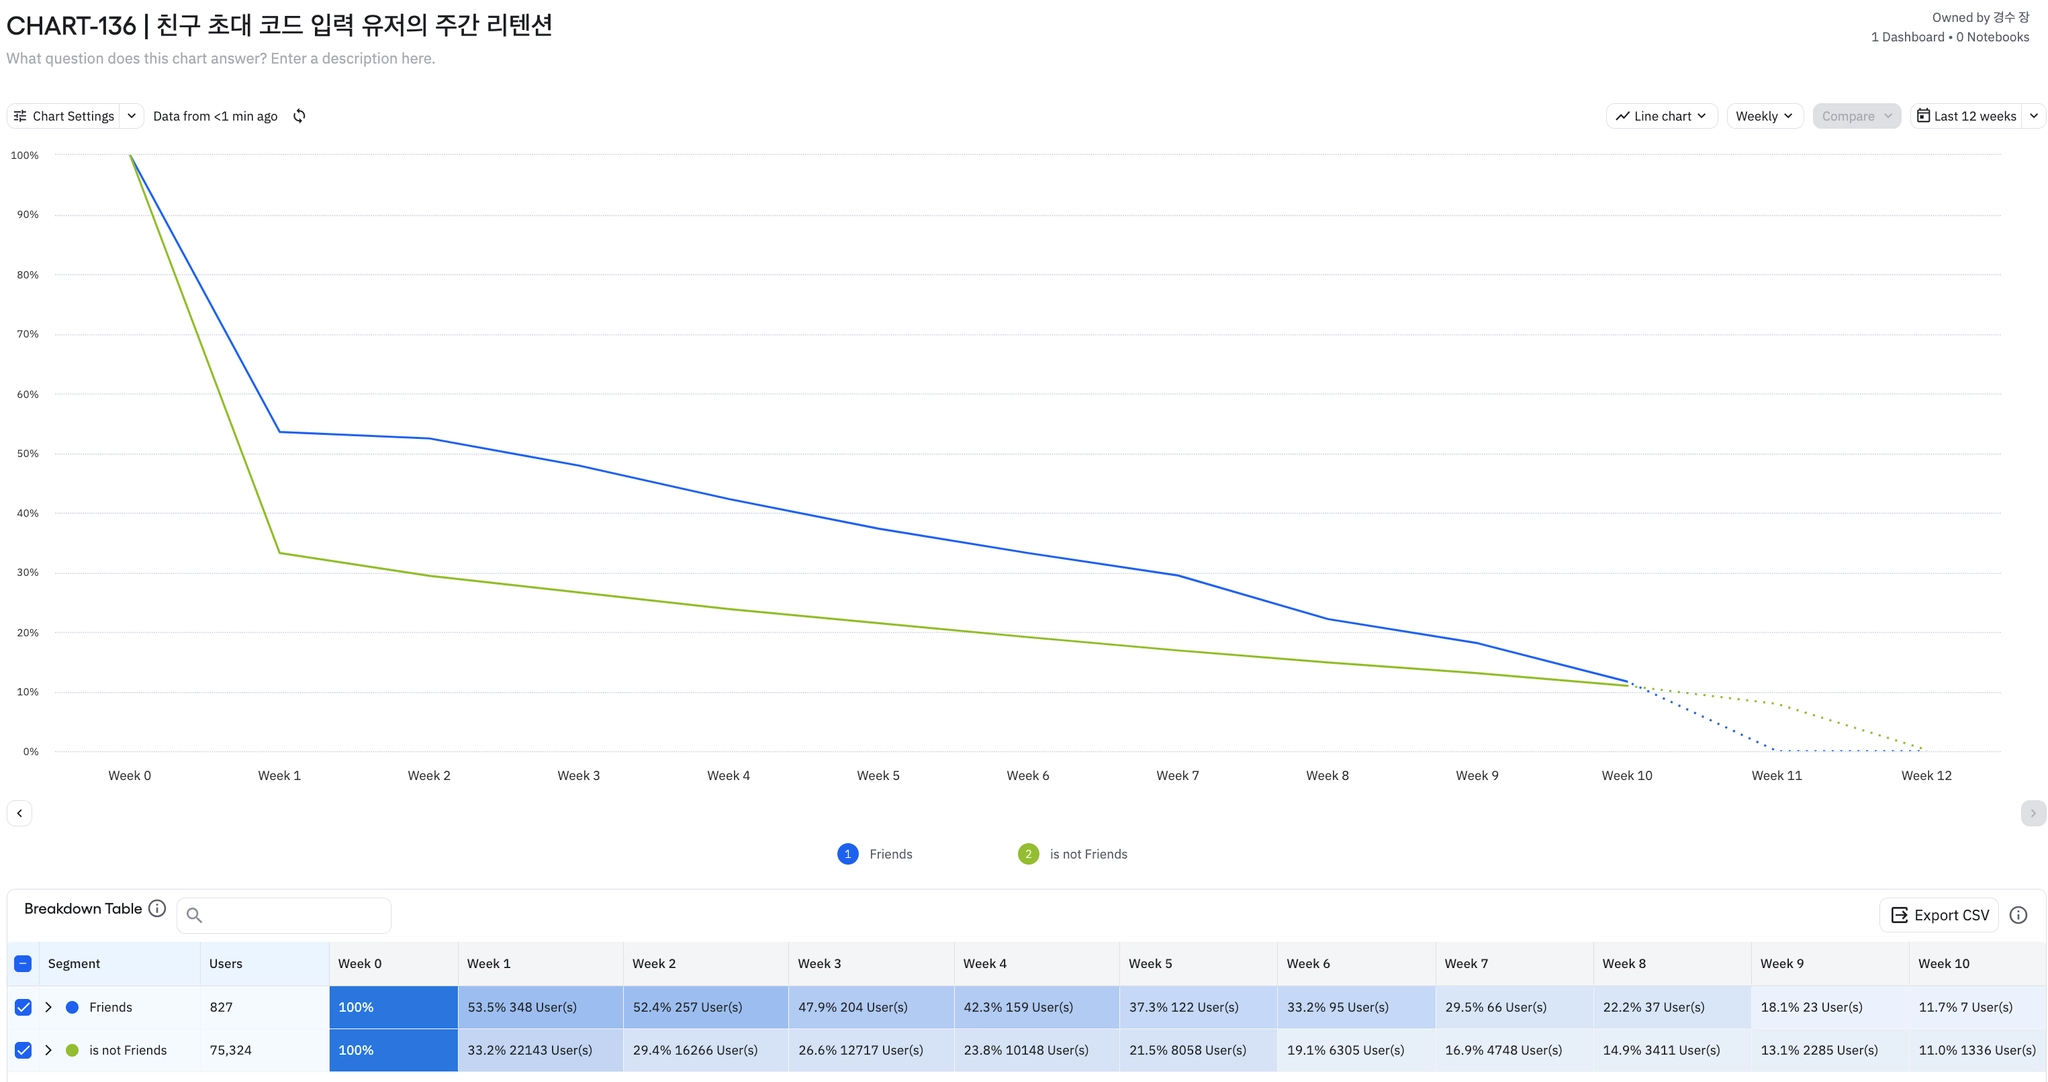This screenshot has height=1082, width=2048.
Task: Click the Breakdown Table info icon
Action: (x=157, y=908)
